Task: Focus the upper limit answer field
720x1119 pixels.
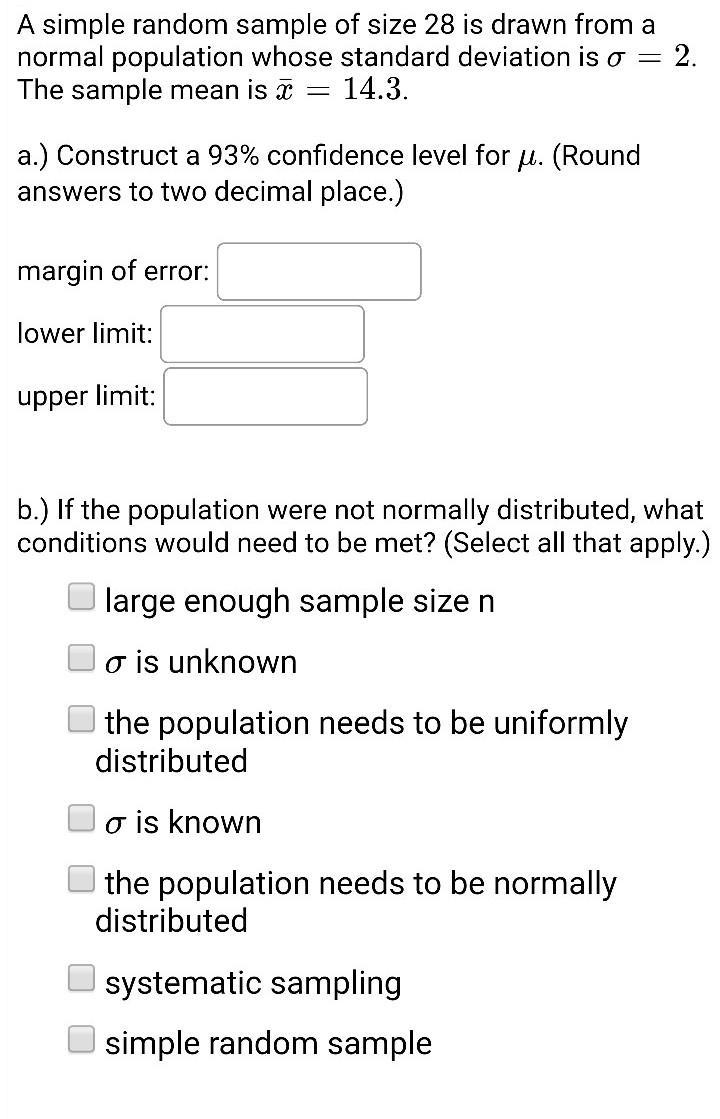Action: [265, 397]
